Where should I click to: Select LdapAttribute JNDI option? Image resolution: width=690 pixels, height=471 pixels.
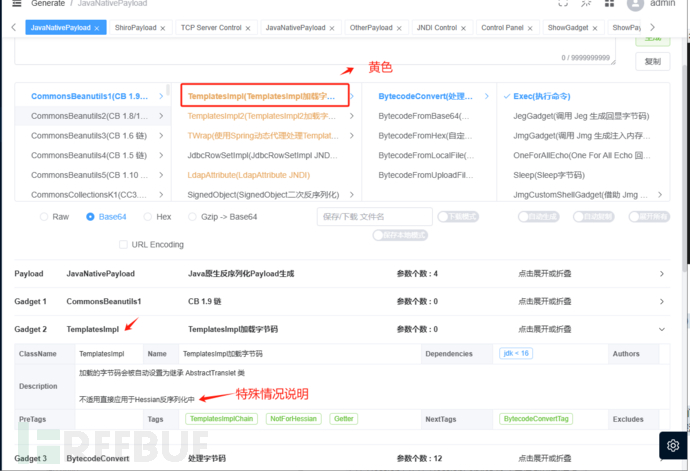(249, 175)
